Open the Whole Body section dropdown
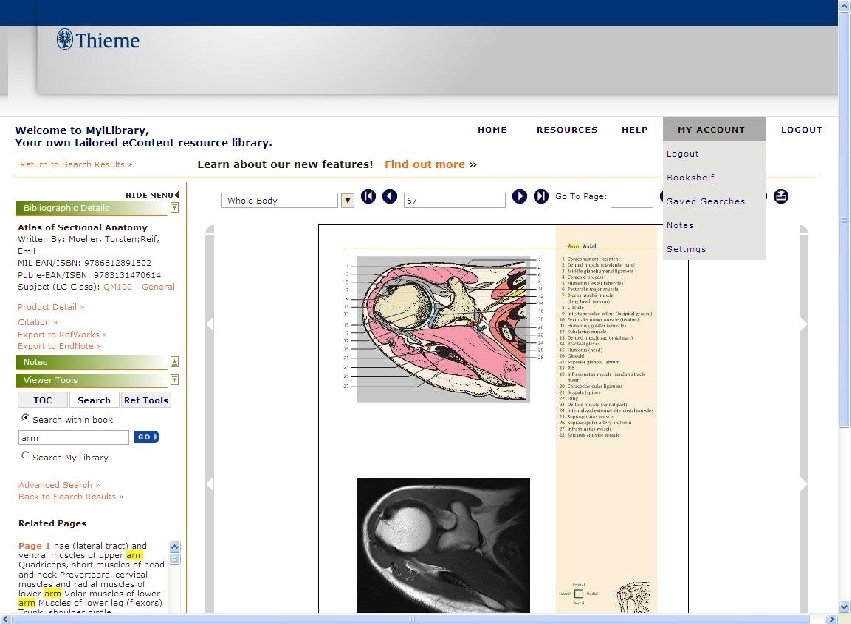 pos(347,201)
